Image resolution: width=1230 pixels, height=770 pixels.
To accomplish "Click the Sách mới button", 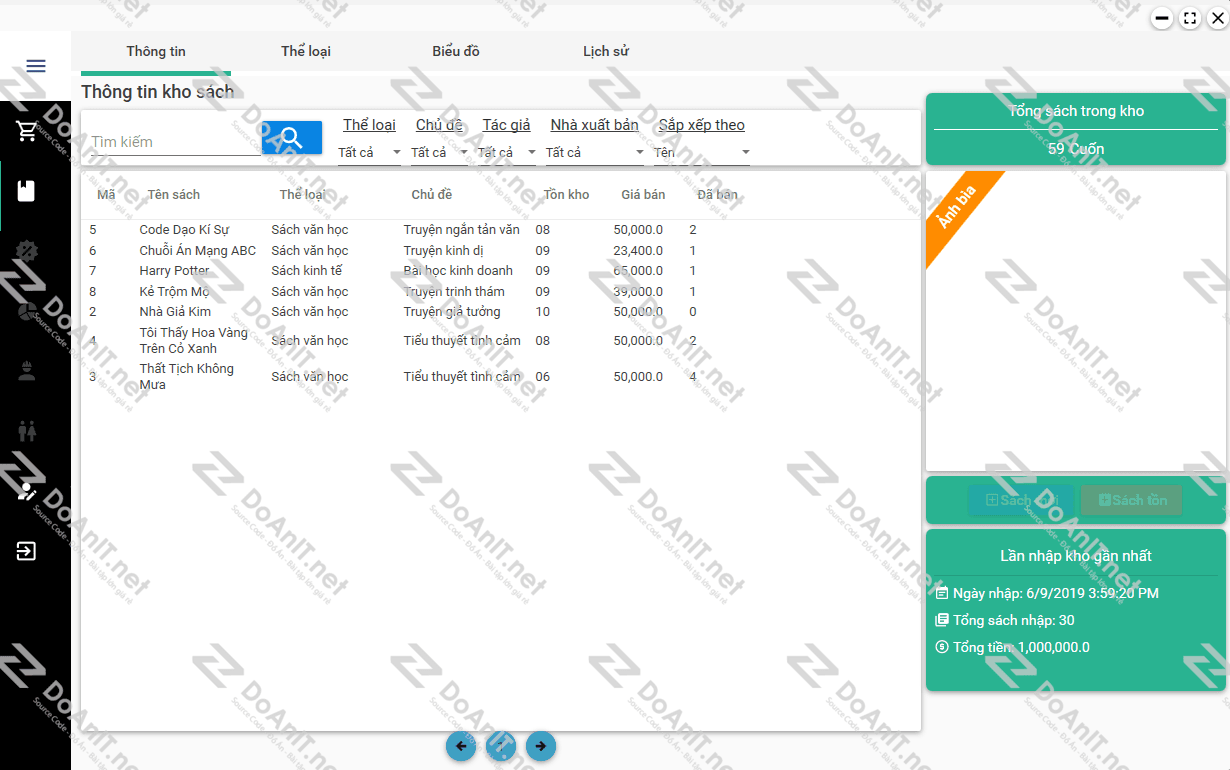I will click(x=1021, y=501).
